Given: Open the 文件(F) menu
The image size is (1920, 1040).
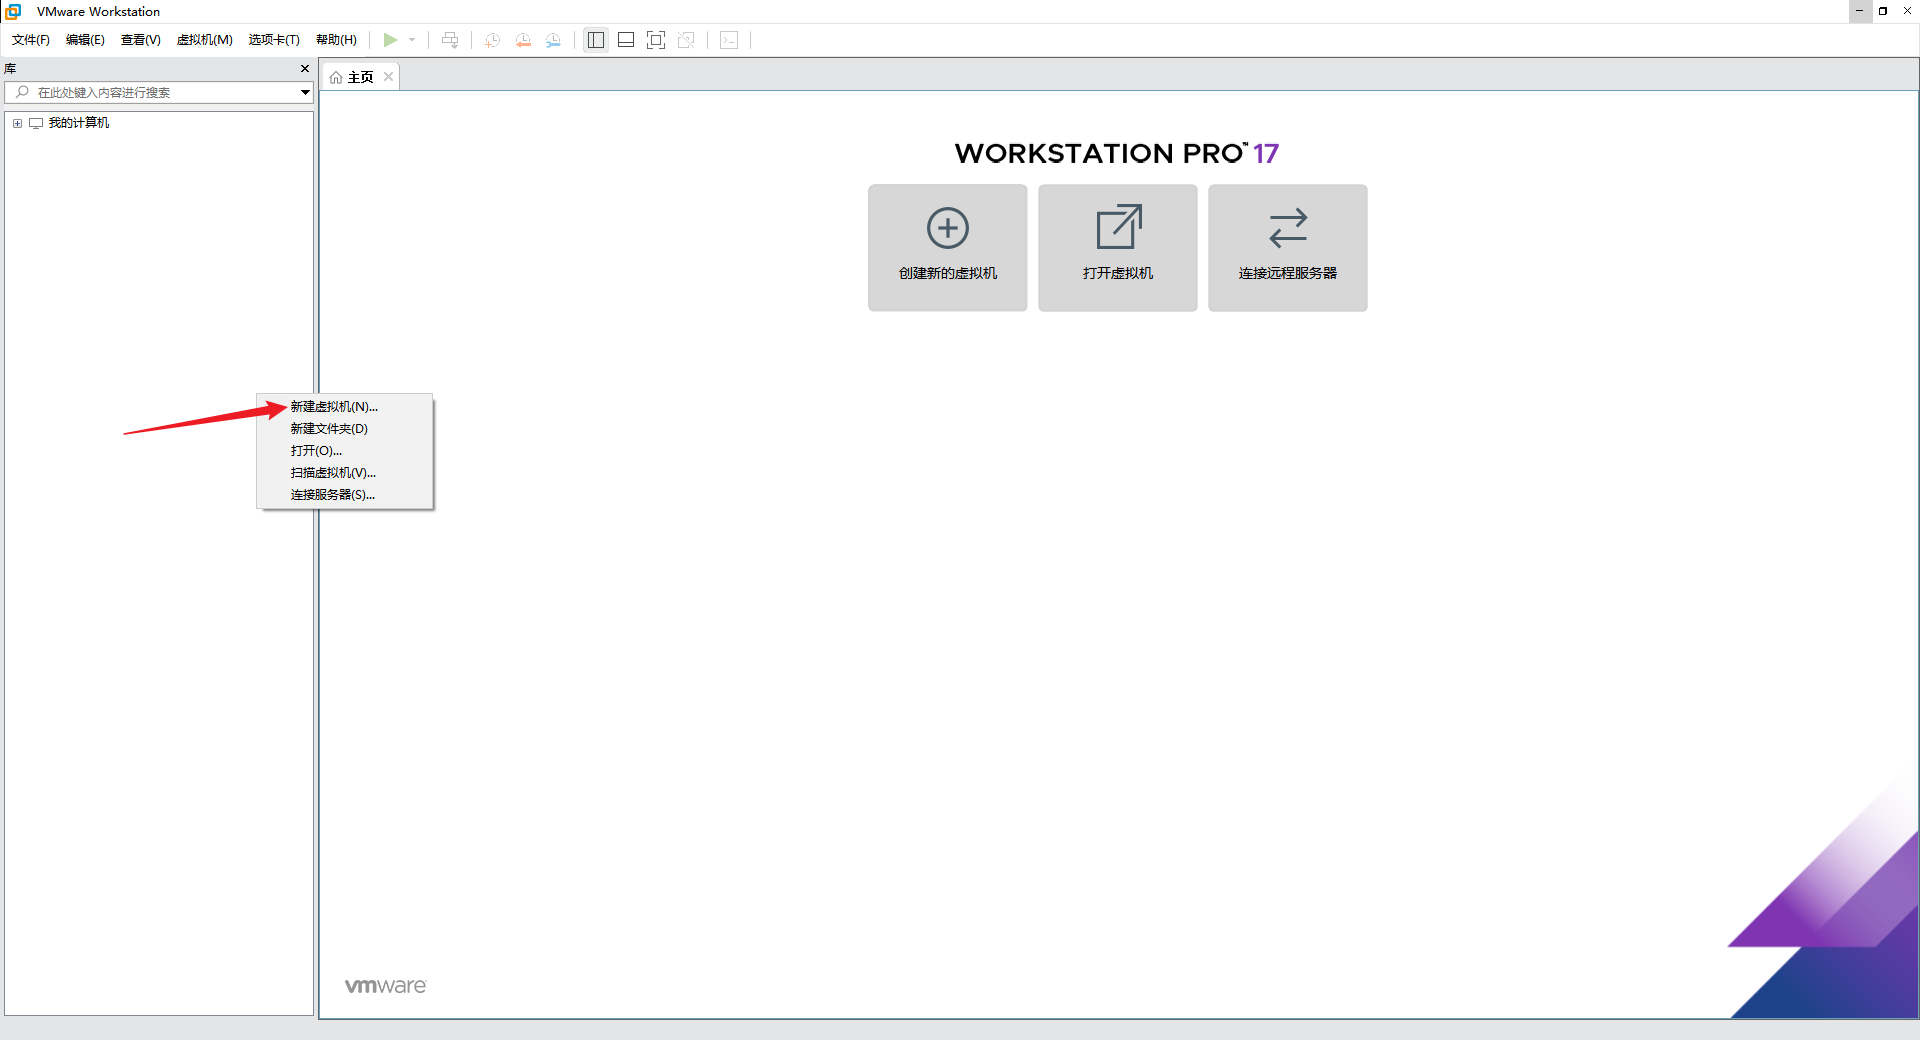Looking at the screenshot, I should click(31, 40).
